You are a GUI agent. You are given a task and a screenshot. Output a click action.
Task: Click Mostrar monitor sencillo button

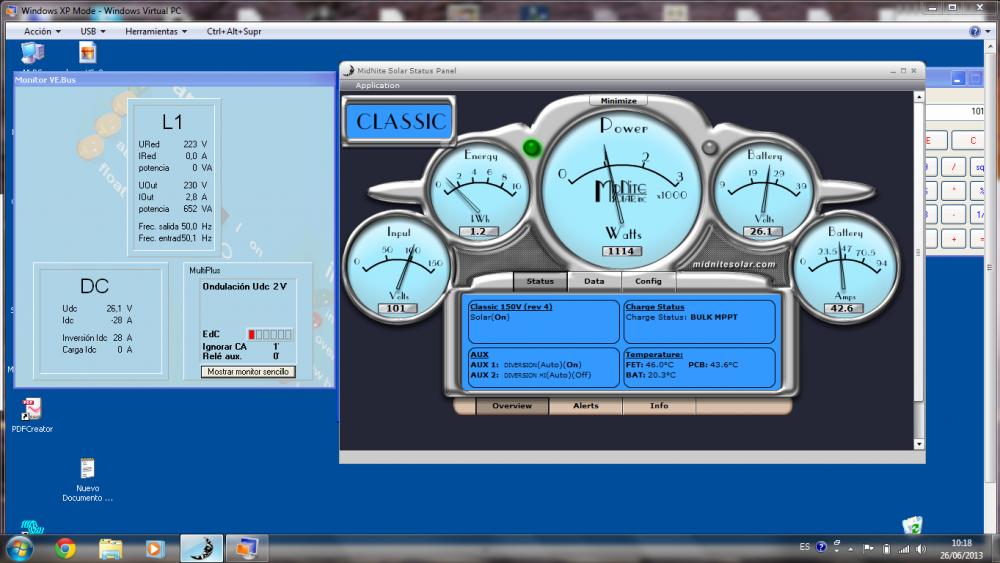point(248,372)
